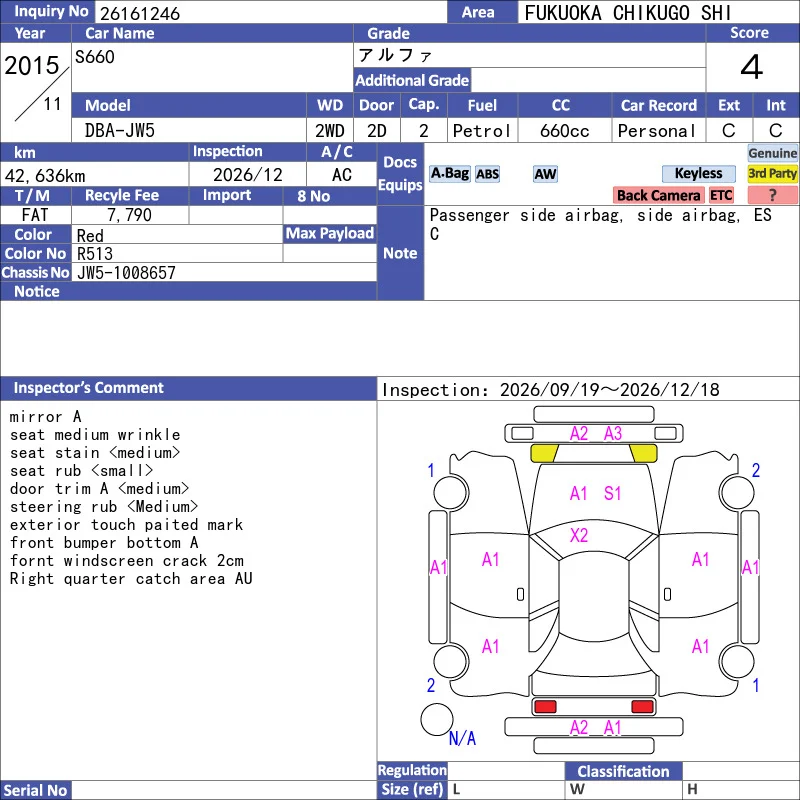Click the Keyless equipment badge

pos(698,173)
